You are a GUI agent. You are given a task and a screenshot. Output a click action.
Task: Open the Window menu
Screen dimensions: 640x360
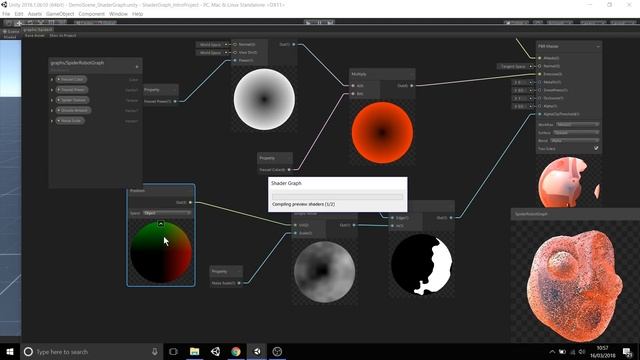(x=118, y=14)
